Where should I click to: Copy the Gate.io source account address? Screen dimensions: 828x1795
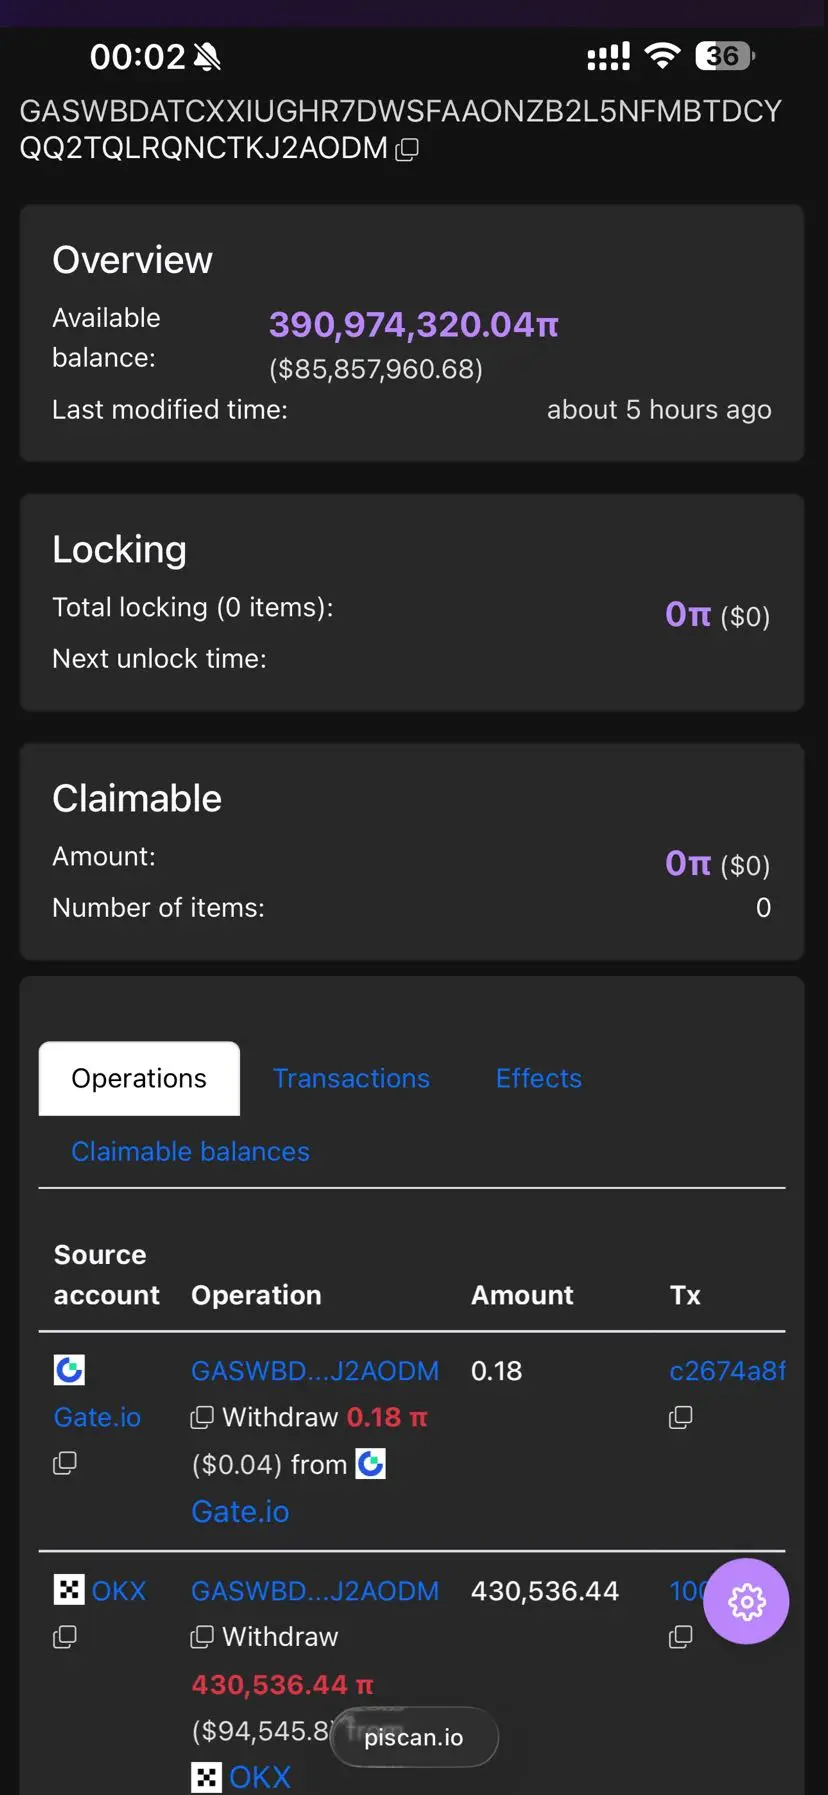(65, 1463)
